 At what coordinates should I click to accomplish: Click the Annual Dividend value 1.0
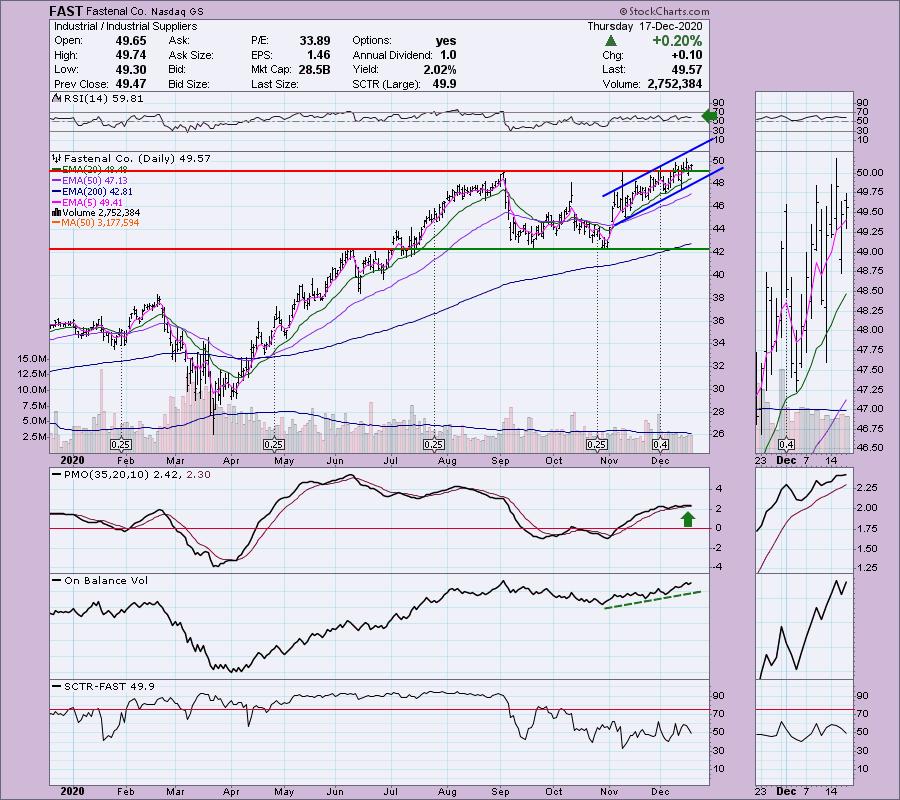point(448,55)
